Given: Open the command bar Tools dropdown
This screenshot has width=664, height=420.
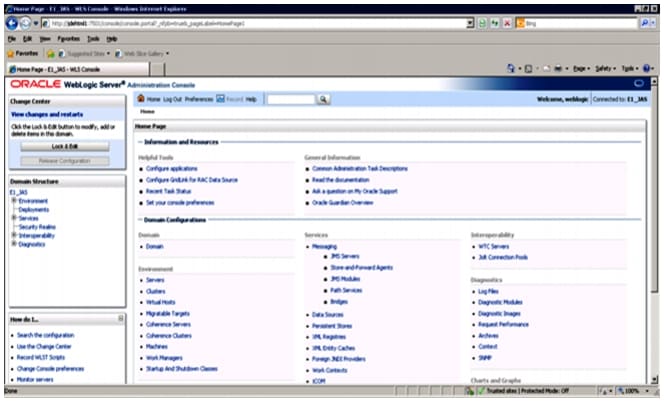Looking at the screenshot, I should pos(630,69).
